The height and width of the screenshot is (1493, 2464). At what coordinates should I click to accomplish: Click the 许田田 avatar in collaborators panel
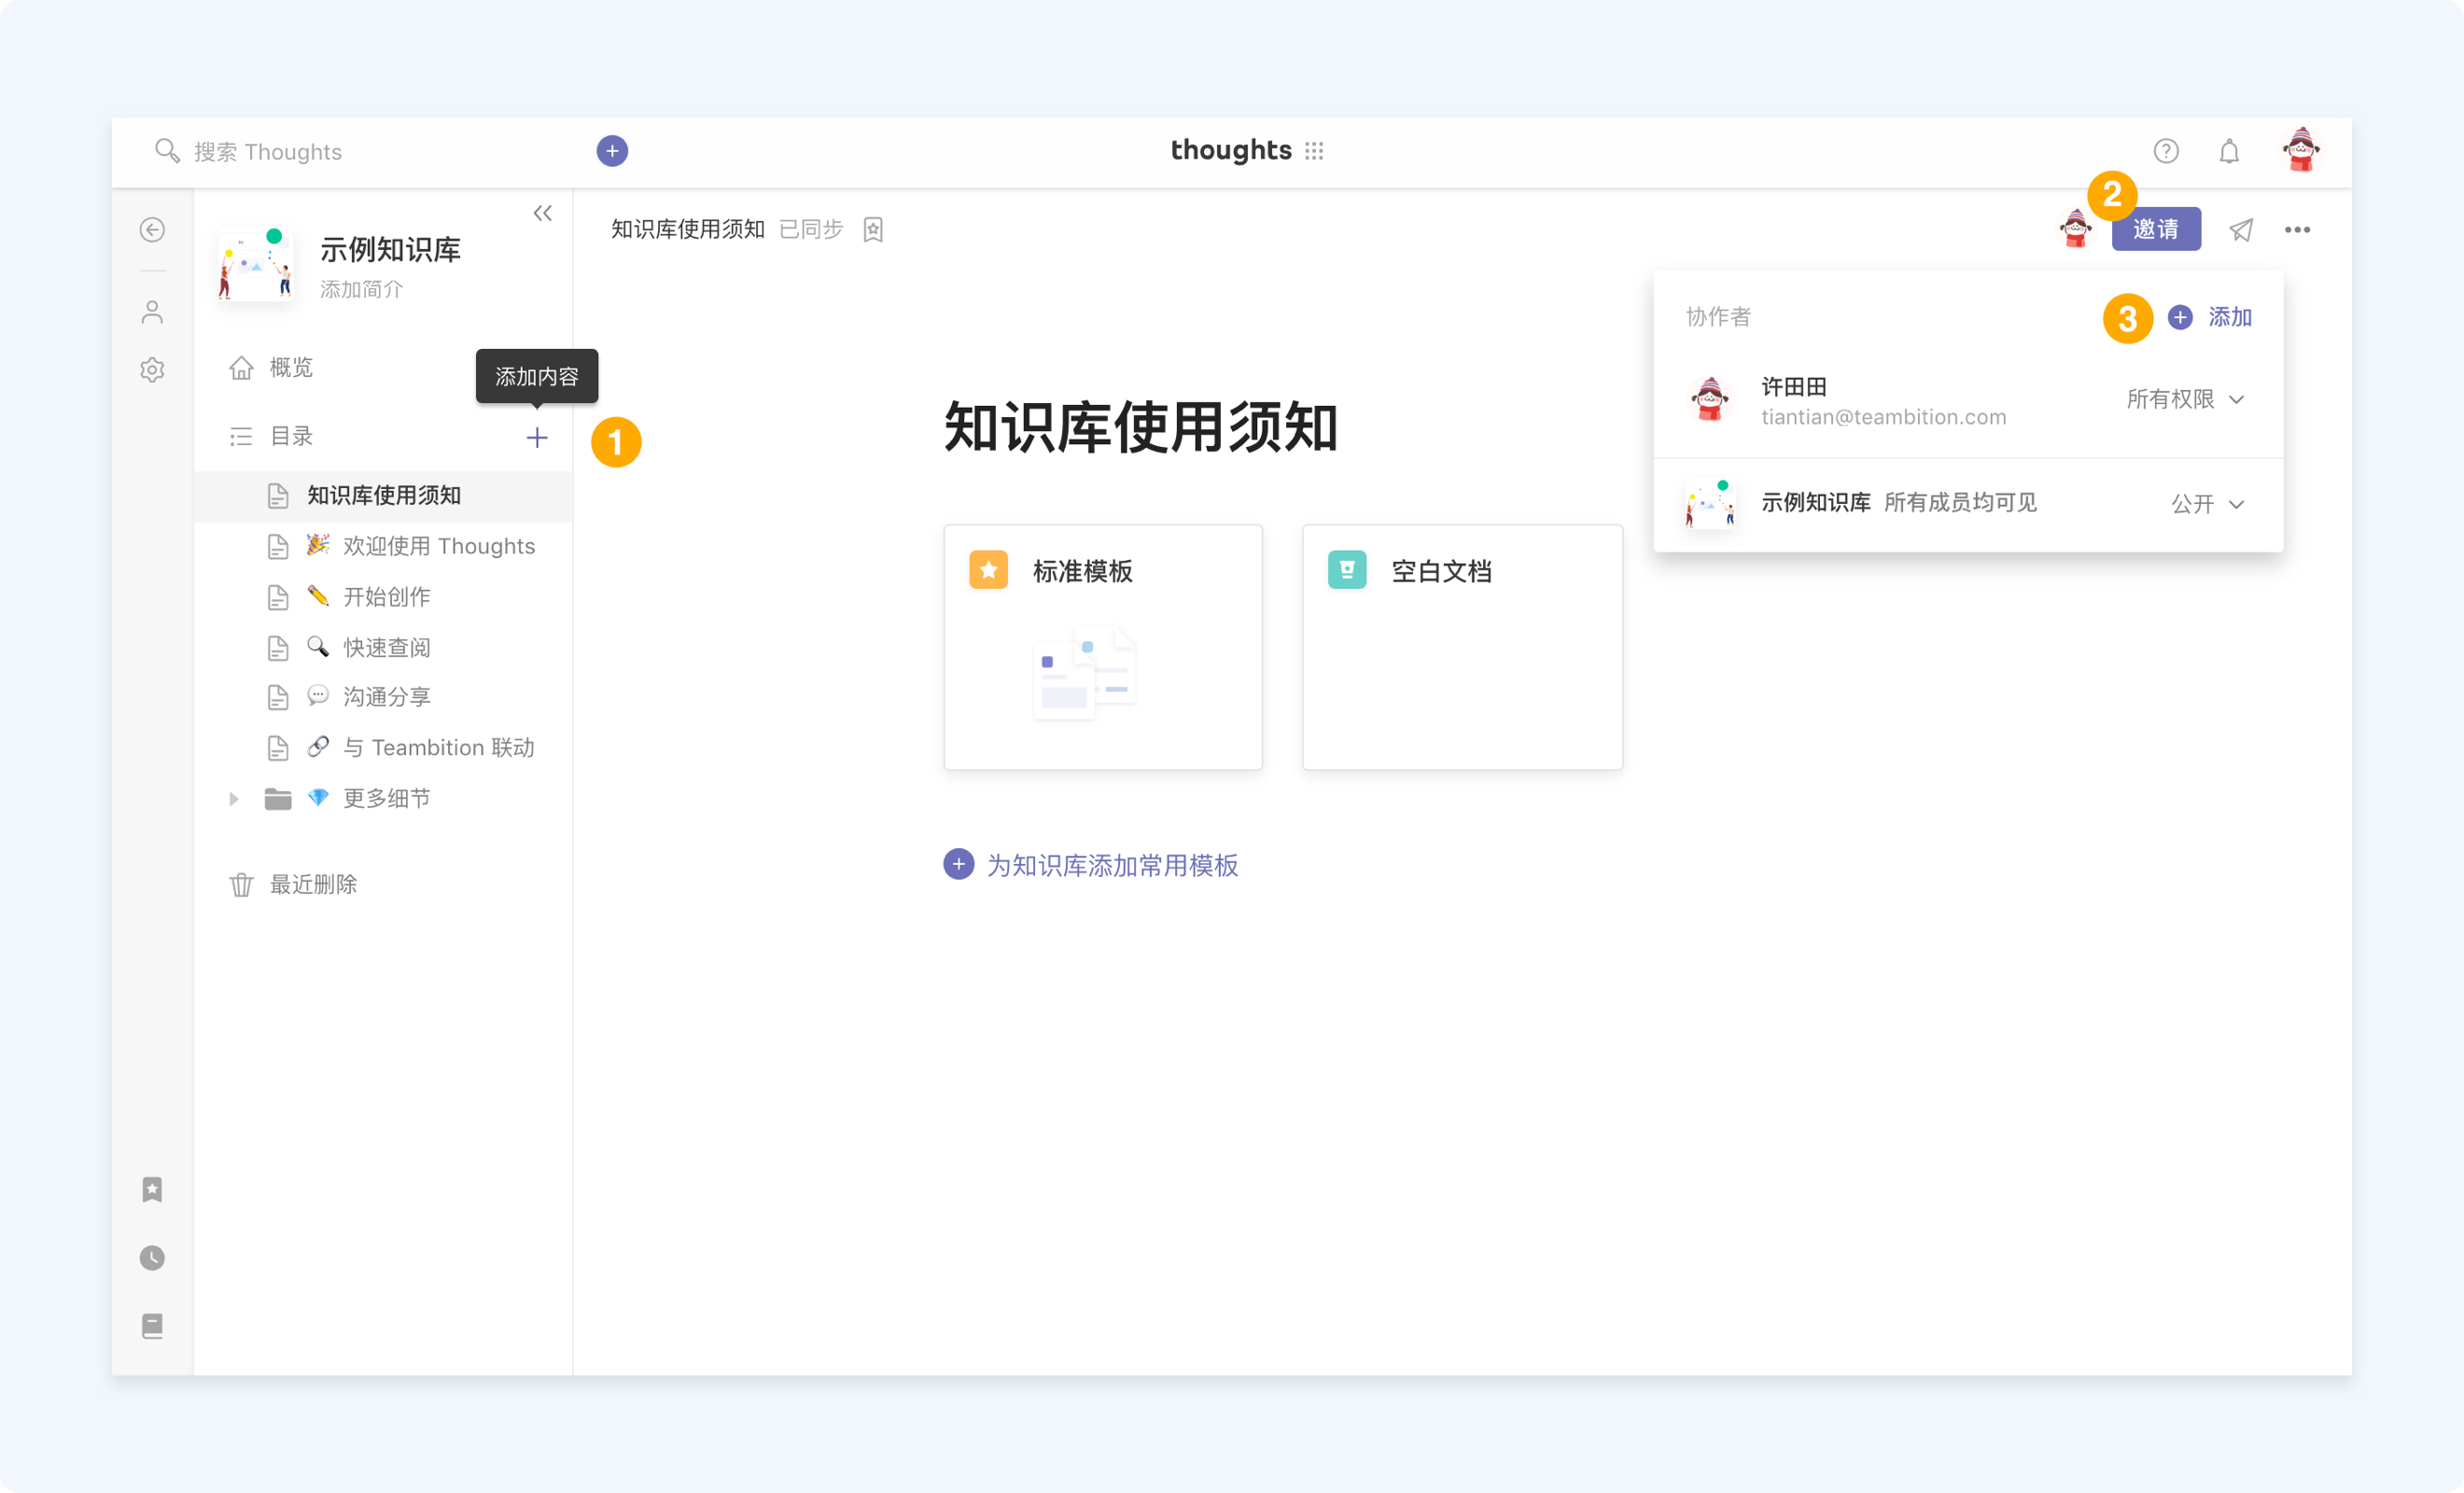click(x=1710, y=400)
